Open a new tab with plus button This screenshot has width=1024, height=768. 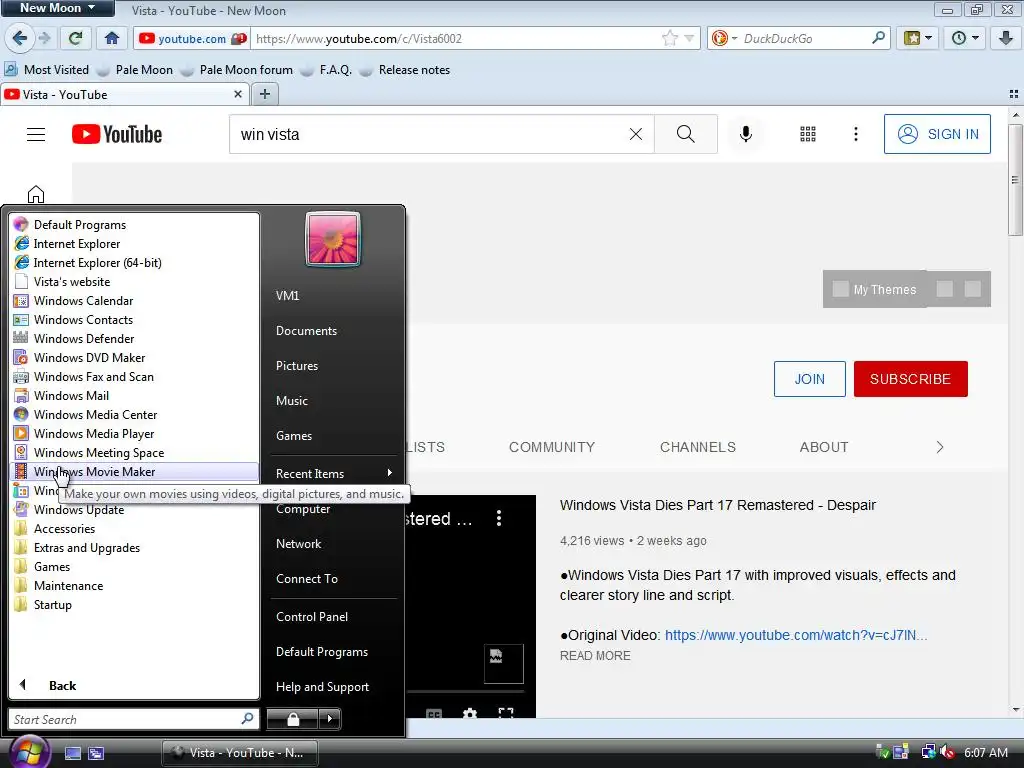pos(264,94)
